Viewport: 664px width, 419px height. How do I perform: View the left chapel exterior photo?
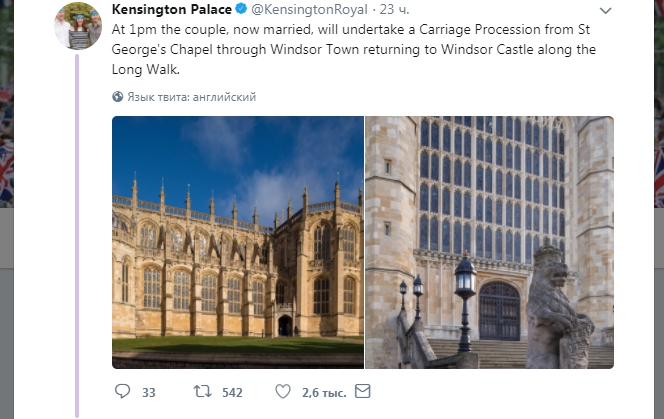click(x=238, y=242)
